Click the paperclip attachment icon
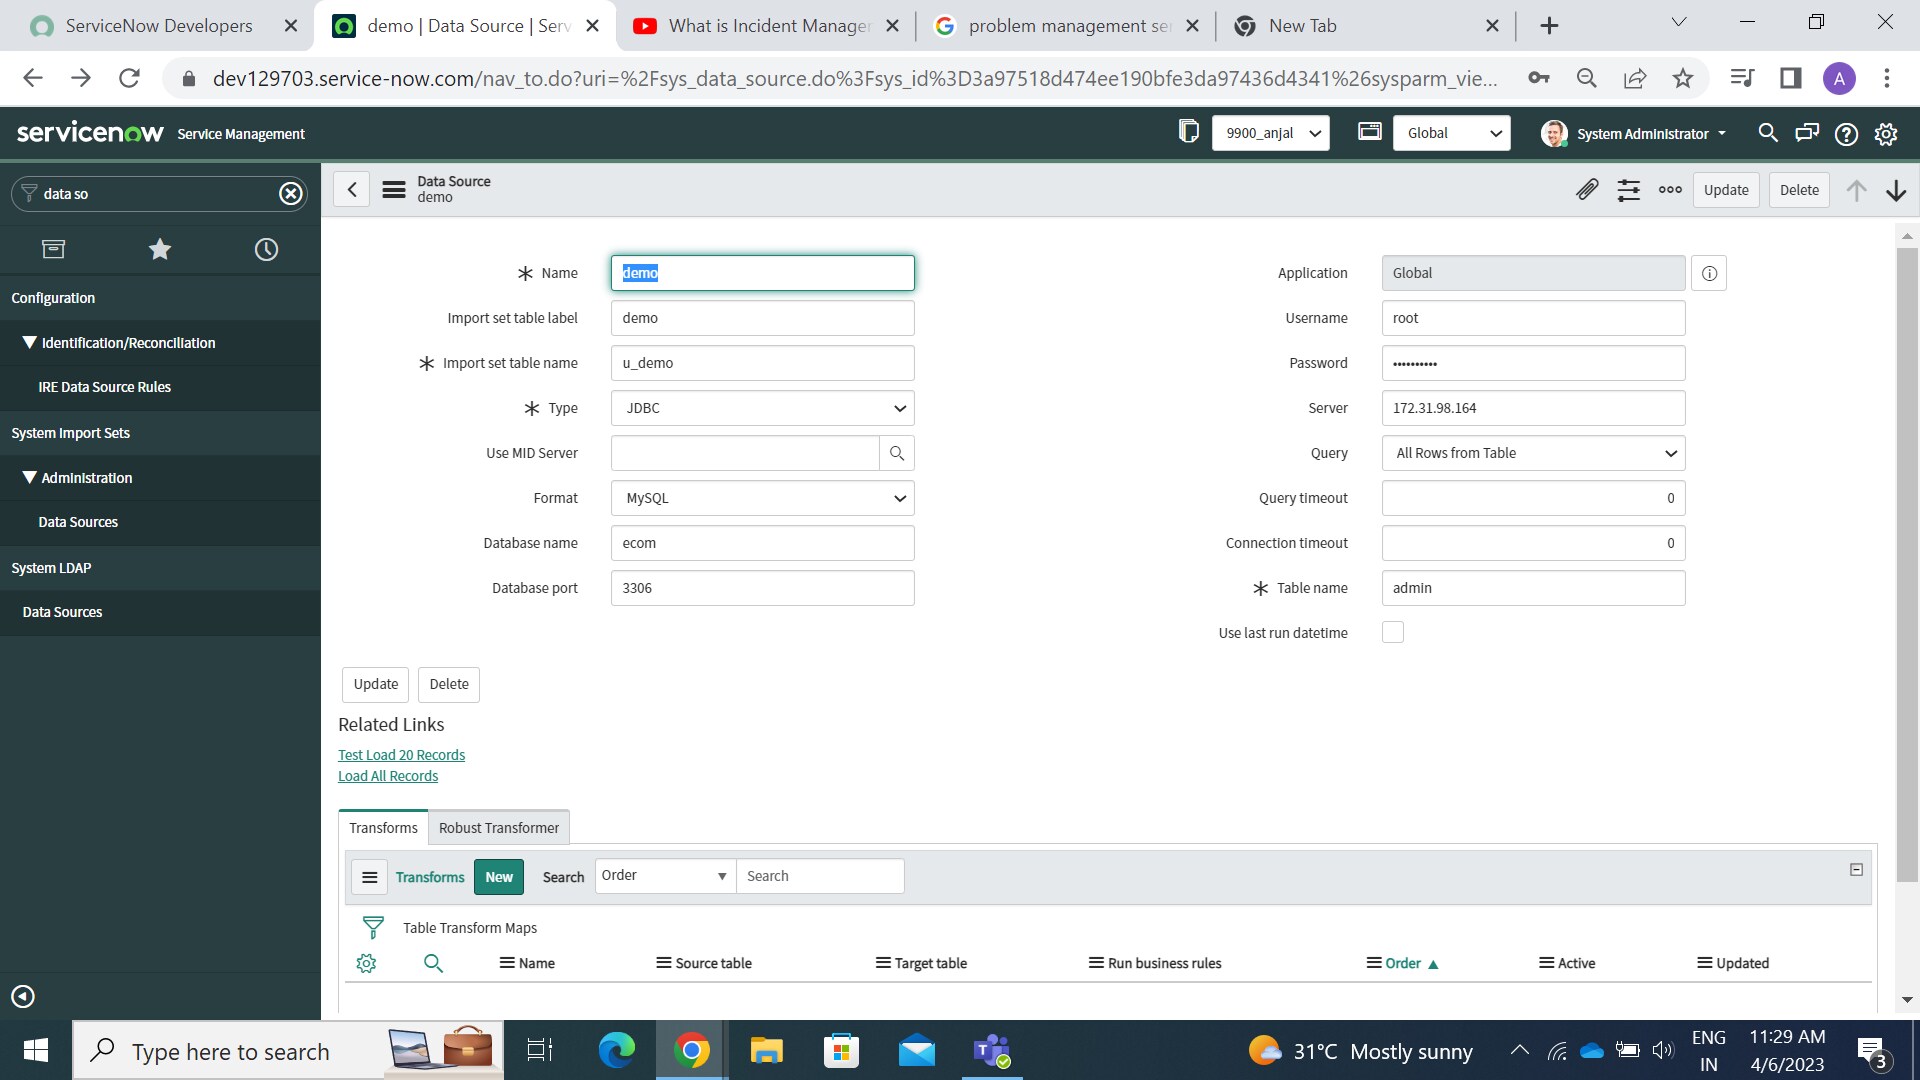Viewport: 1920px width, 1080px height. click(x=1588, y=190)
